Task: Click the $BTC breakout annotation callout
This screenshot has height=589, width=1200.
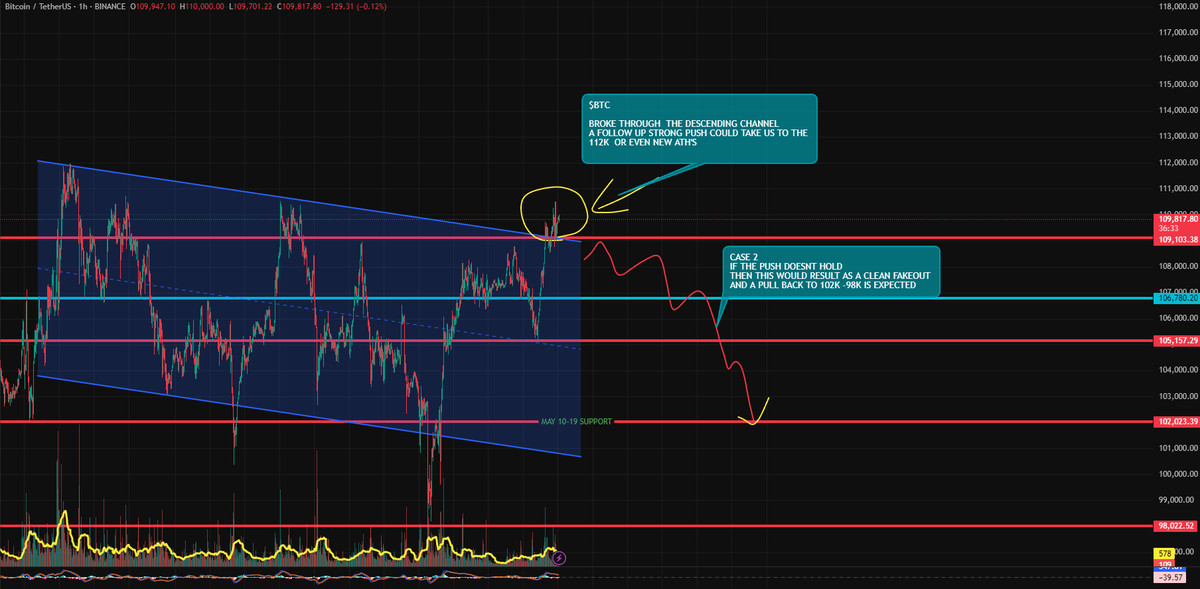Action: click(x=700, y=127)
